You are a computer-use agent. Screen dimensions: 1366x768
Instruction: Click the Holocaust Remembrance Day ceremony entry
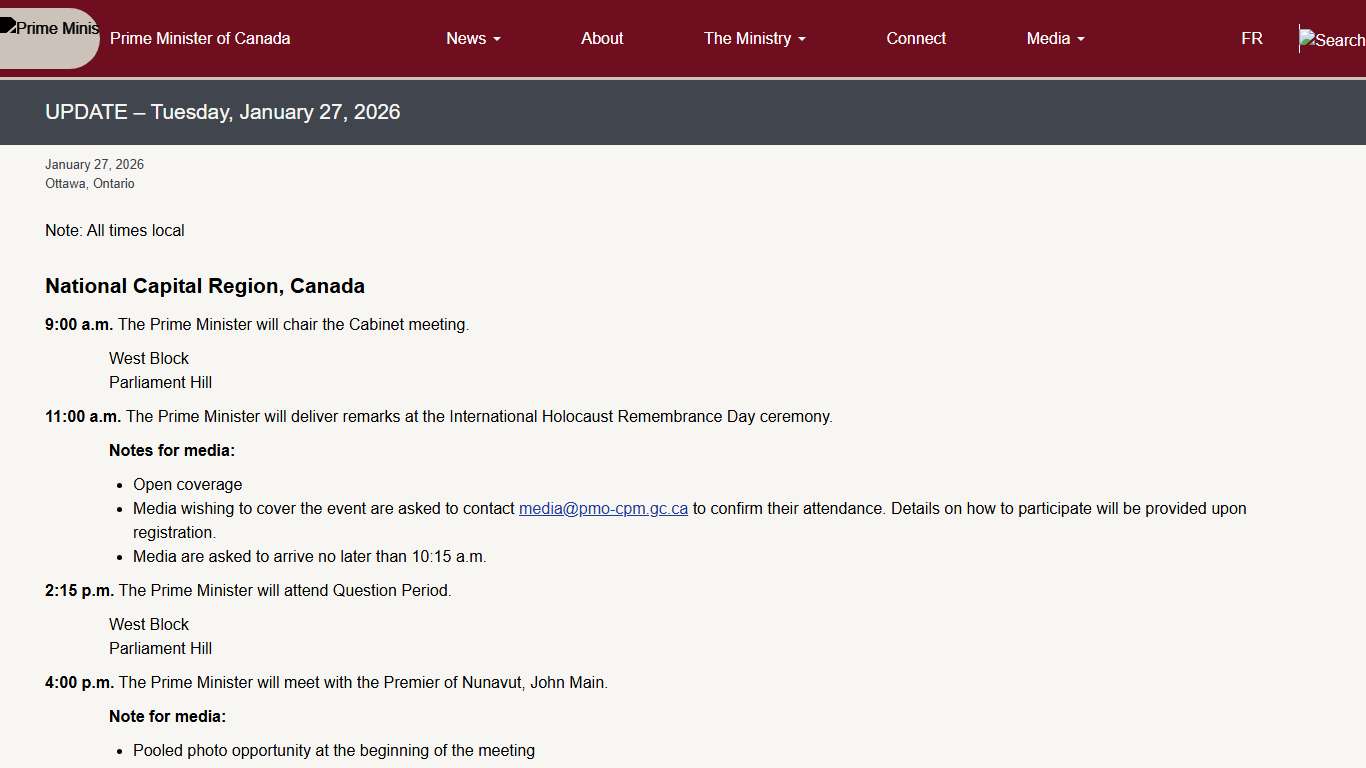tap(439, 416)
